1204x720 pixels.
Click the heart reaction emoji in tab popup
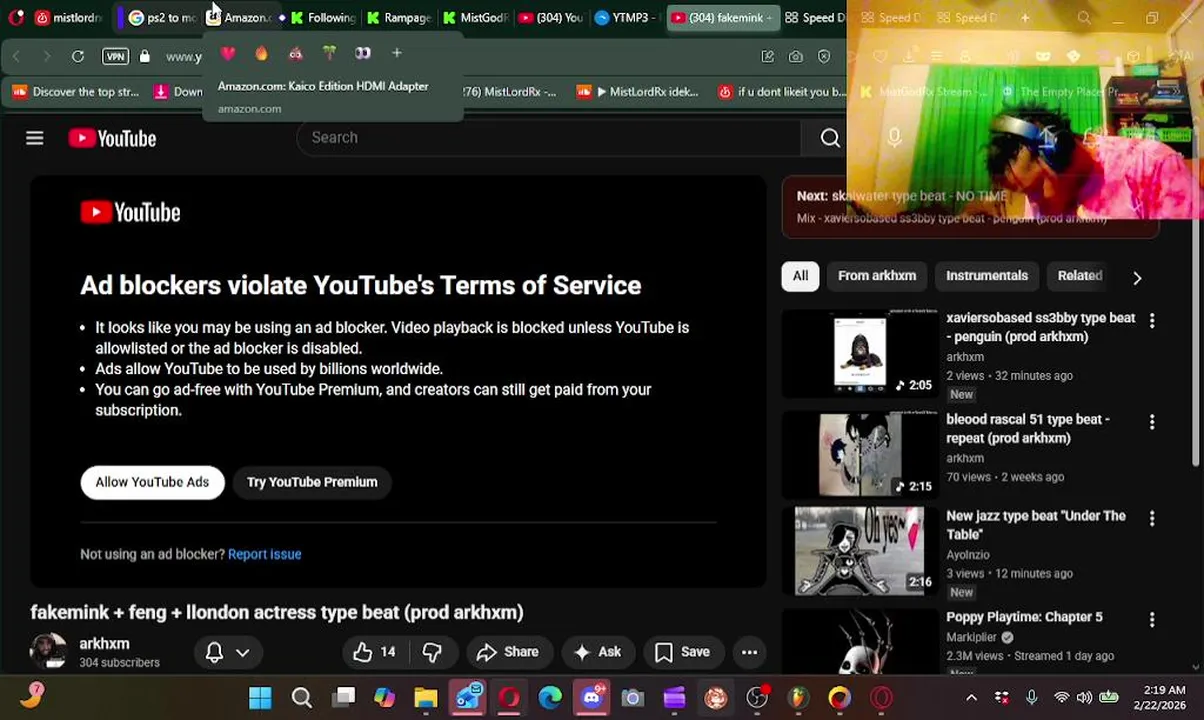point(228,53)
